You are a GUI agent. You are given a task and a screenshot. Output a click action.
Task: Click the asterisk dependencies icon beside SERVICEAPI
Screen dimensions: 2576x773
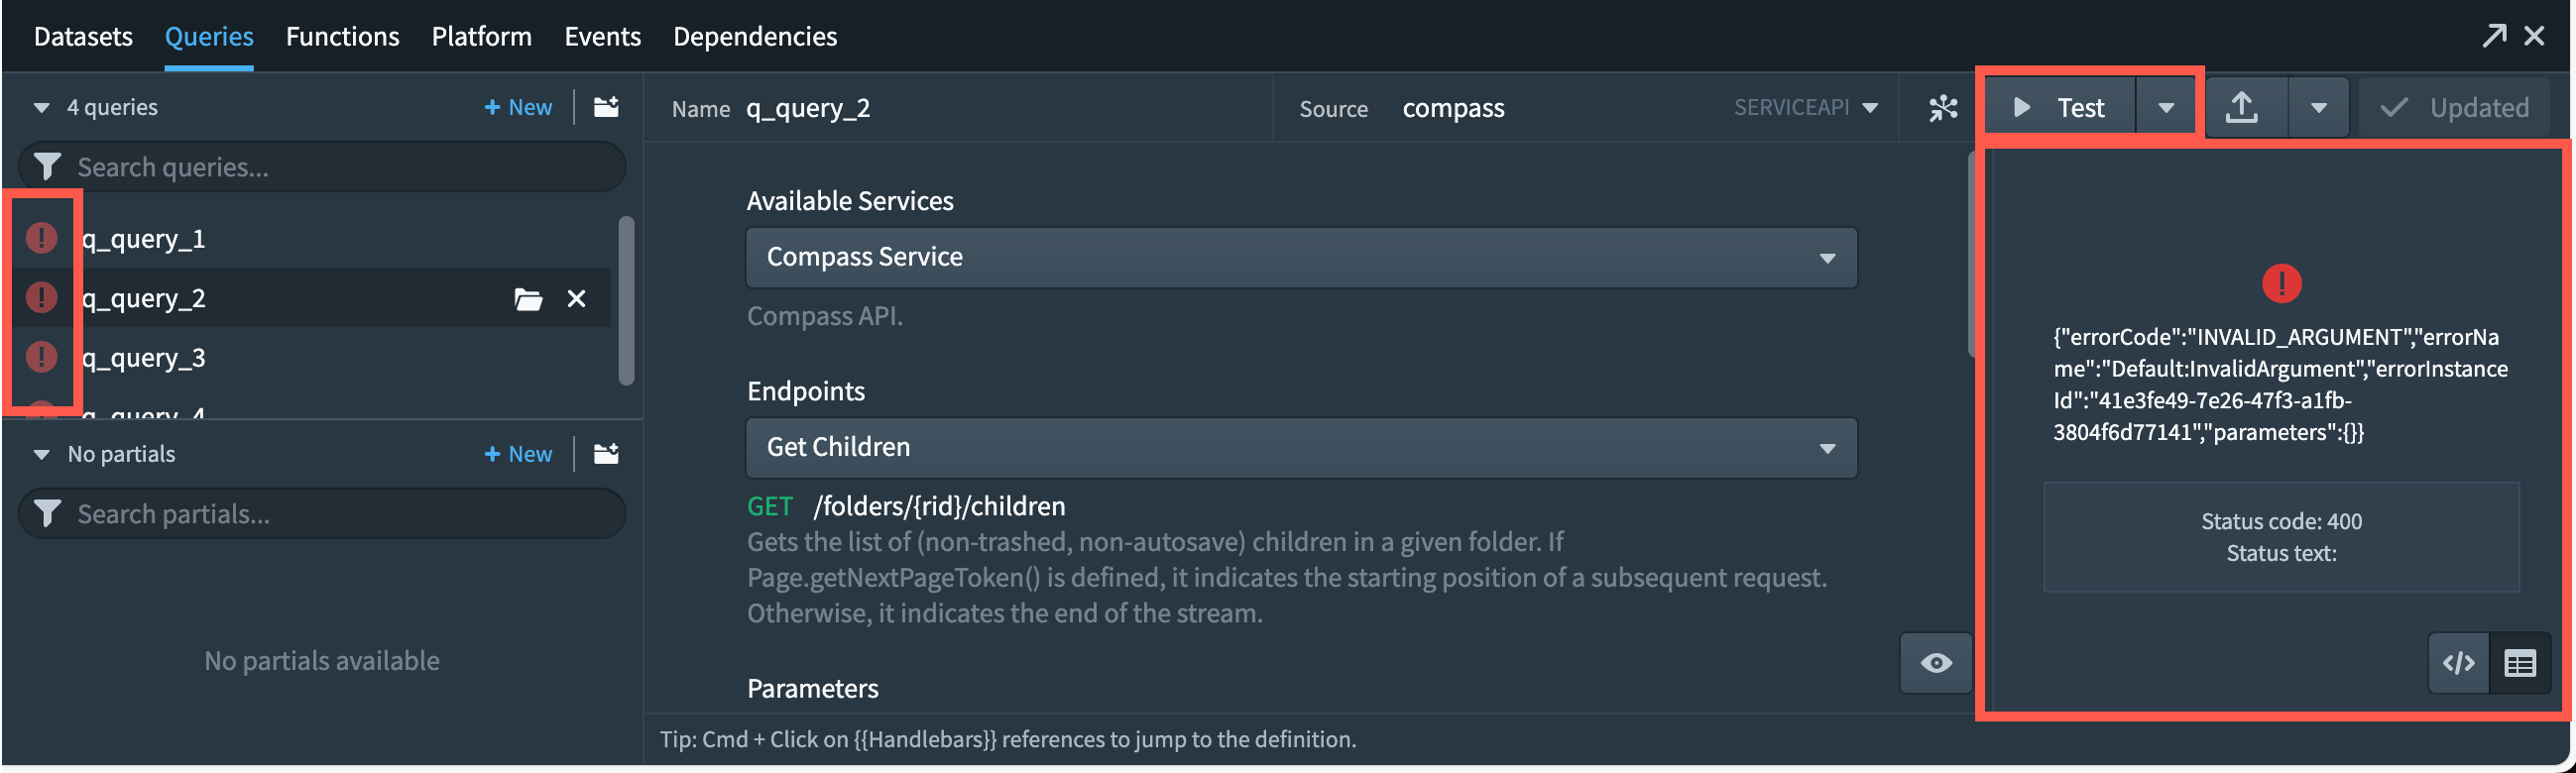(1943, 108)
